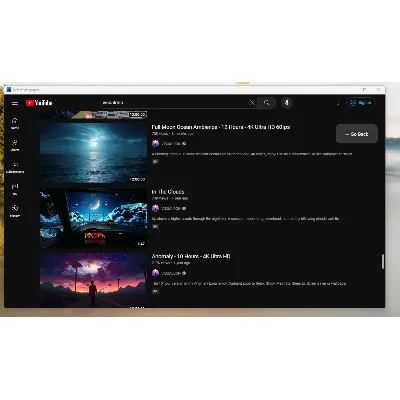Click the magnifier search button

pos(266,103)
